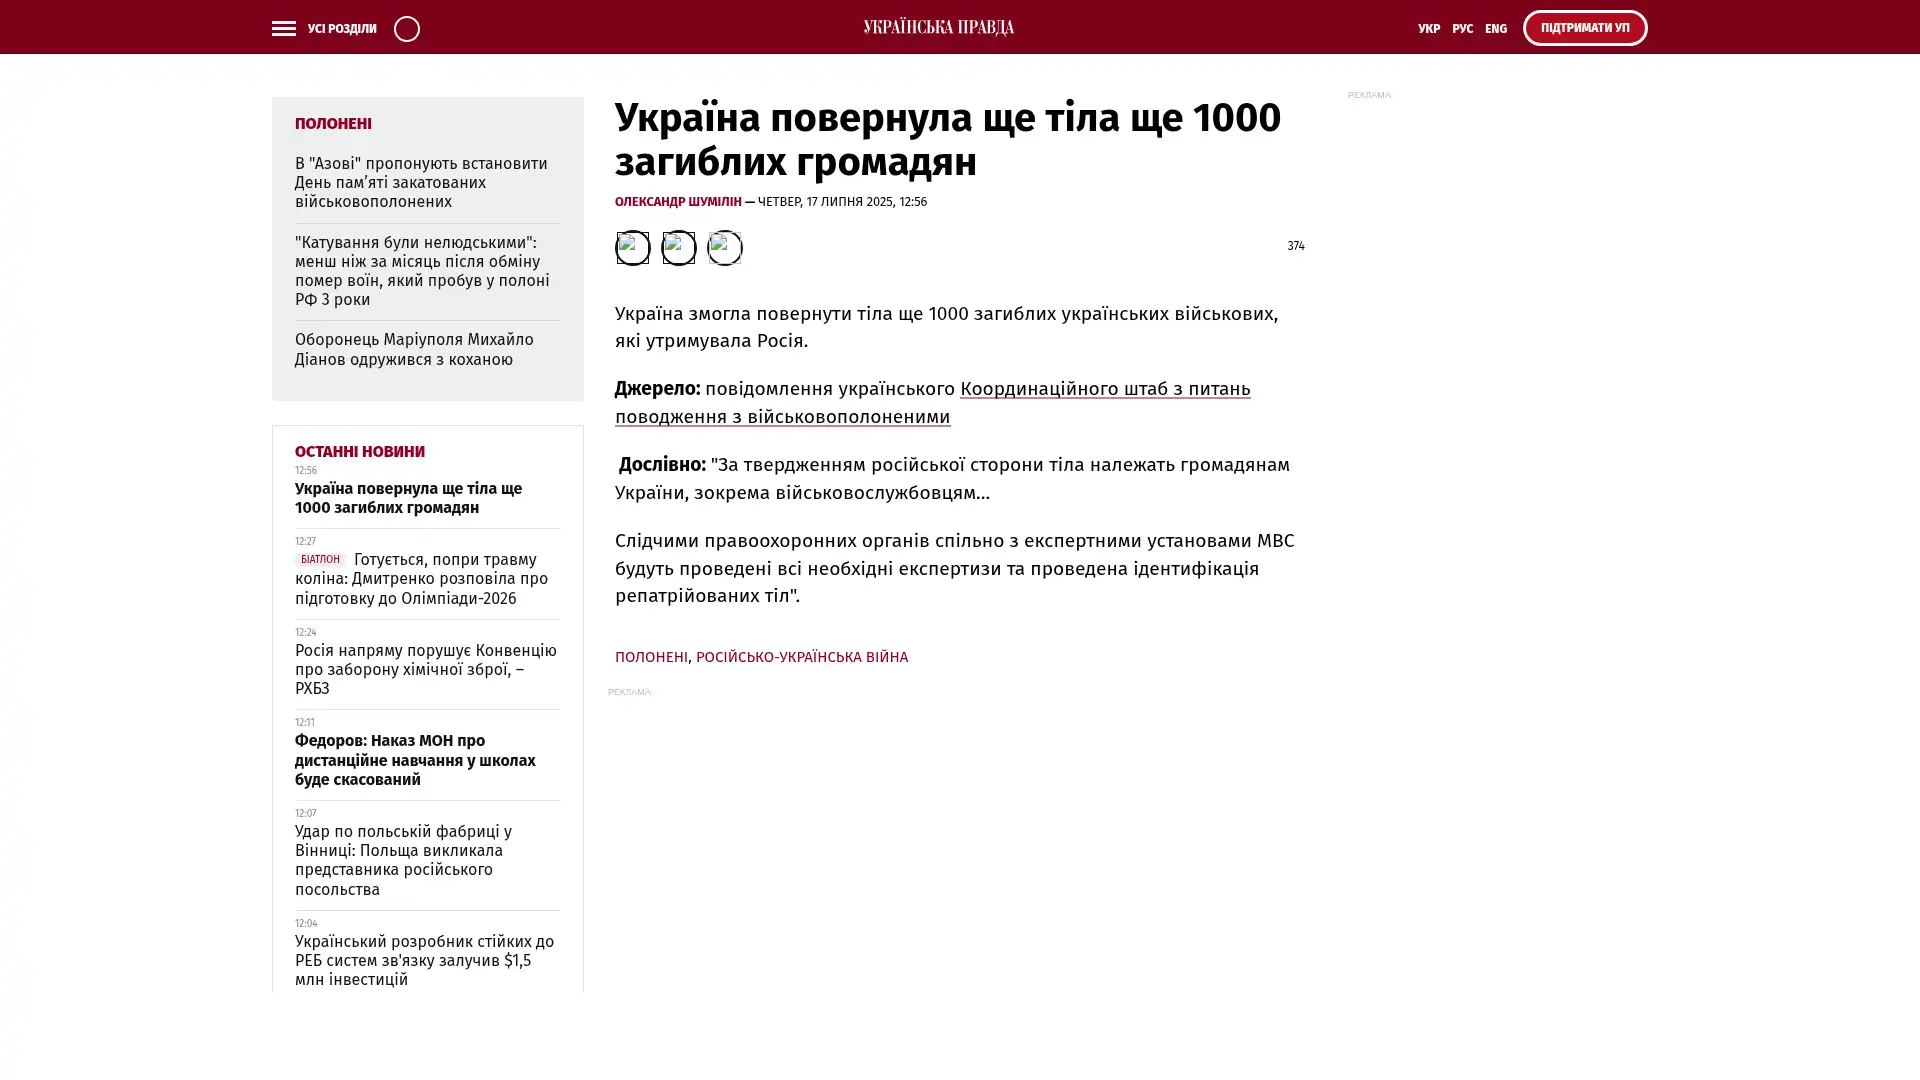Viewport: 1920px width, 1080px height.
Task: Click the first share icon under the byline
Action: 632,247
